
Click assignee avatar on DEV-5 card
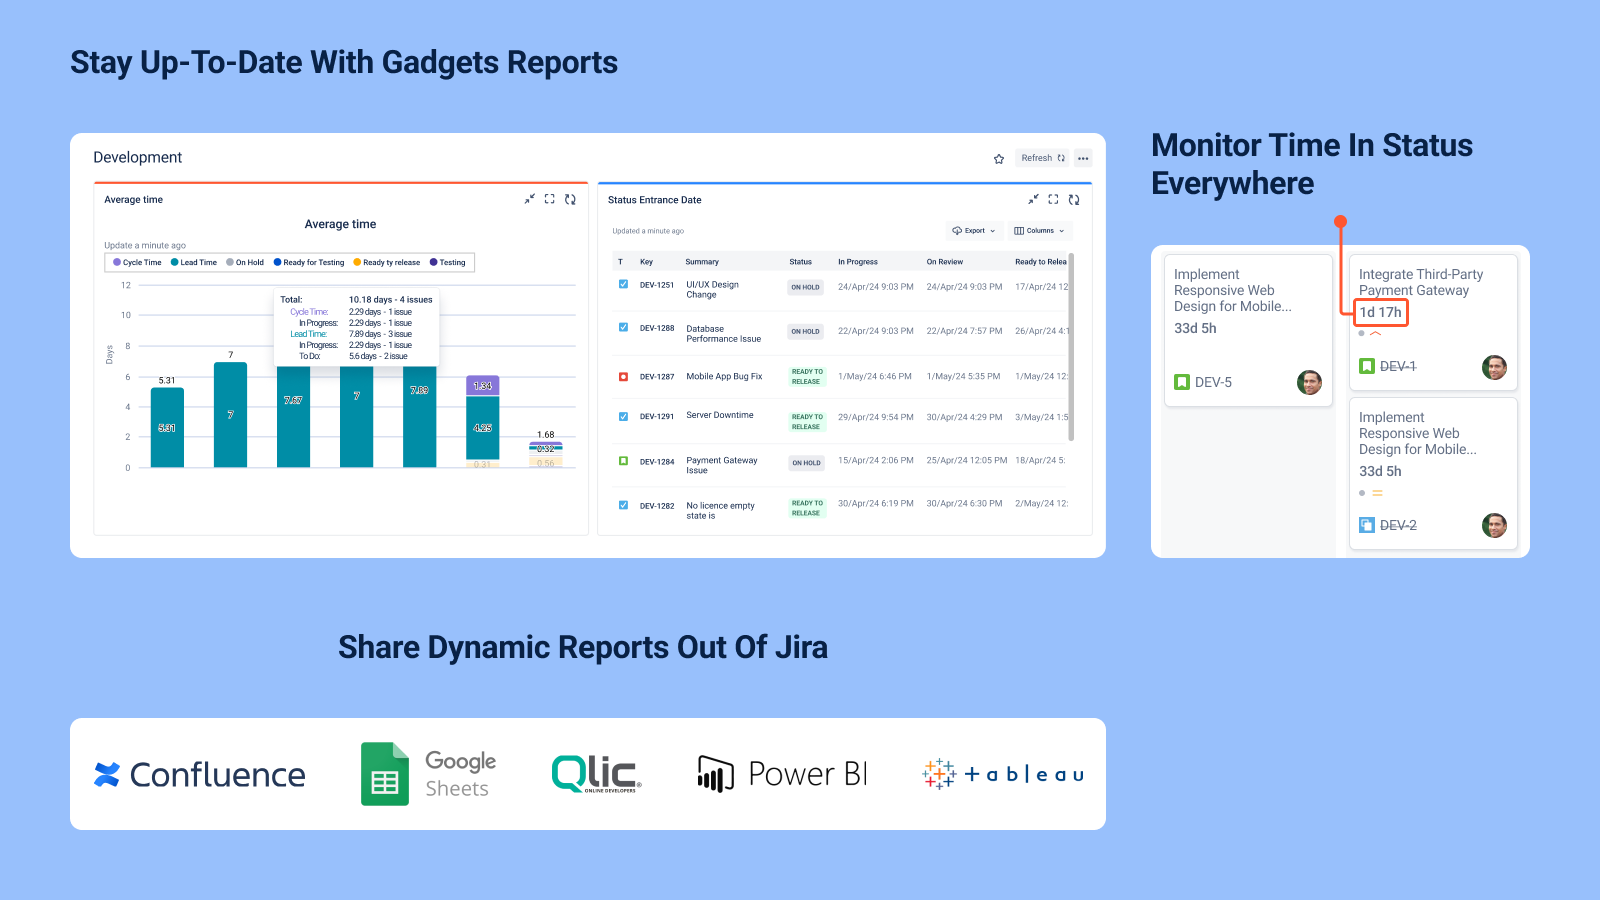tap(1309, 382)
